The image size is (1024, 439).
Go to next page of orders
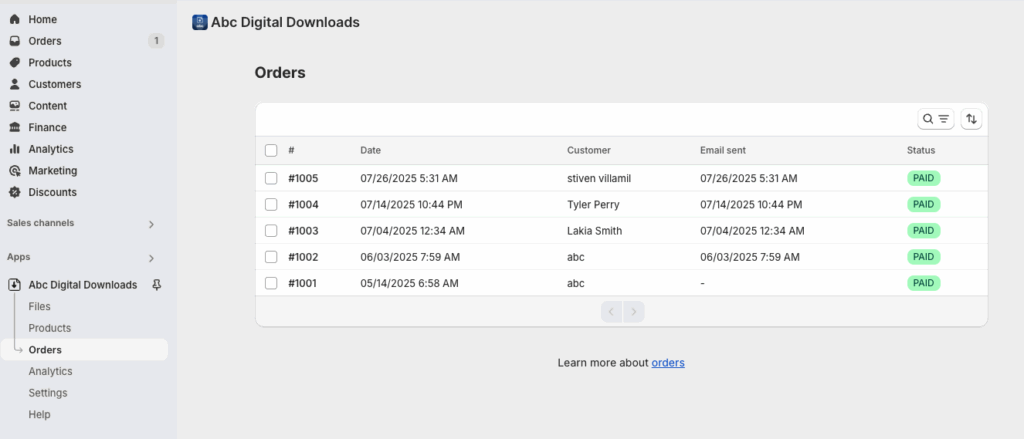633,312
